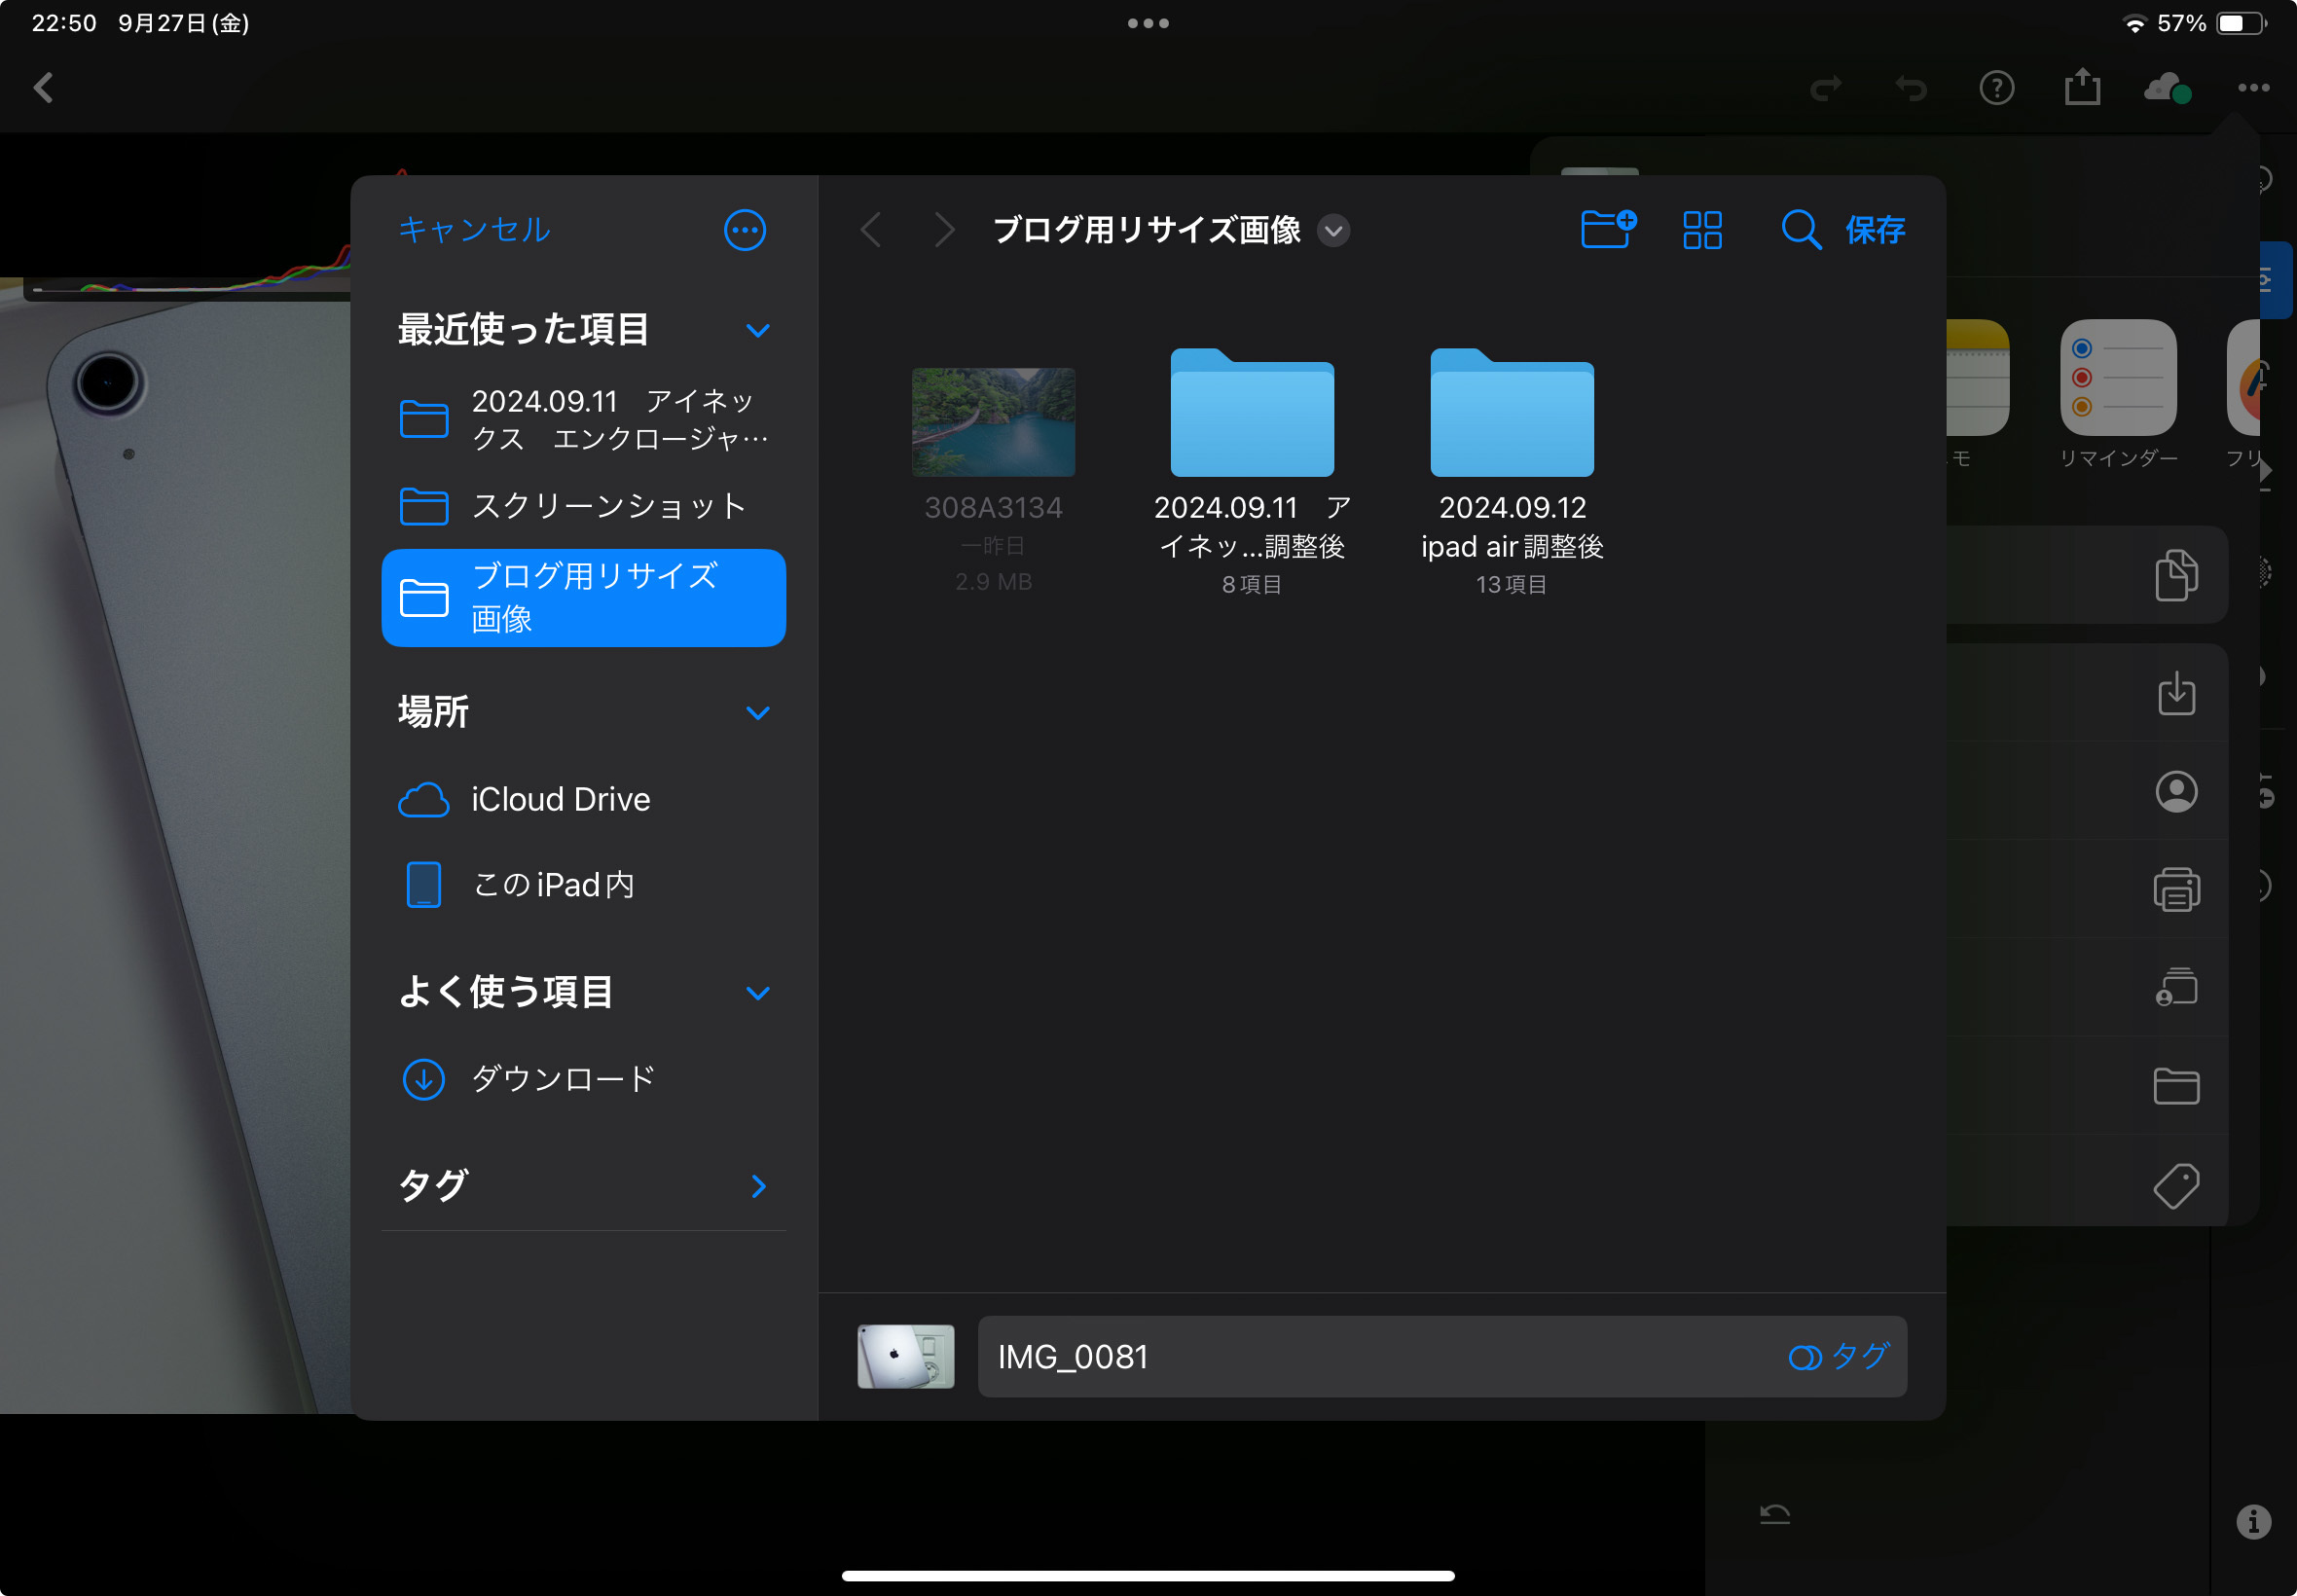Open the help question mark icon

[1996, 88]
